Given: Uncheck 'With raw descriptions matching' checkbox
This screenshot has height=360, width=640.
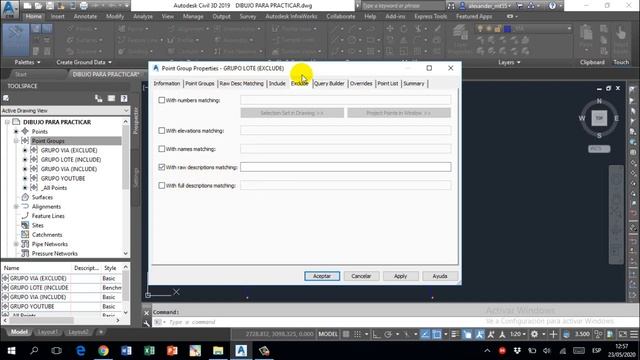Looking at the screenshot, I should tap(162, 167).
